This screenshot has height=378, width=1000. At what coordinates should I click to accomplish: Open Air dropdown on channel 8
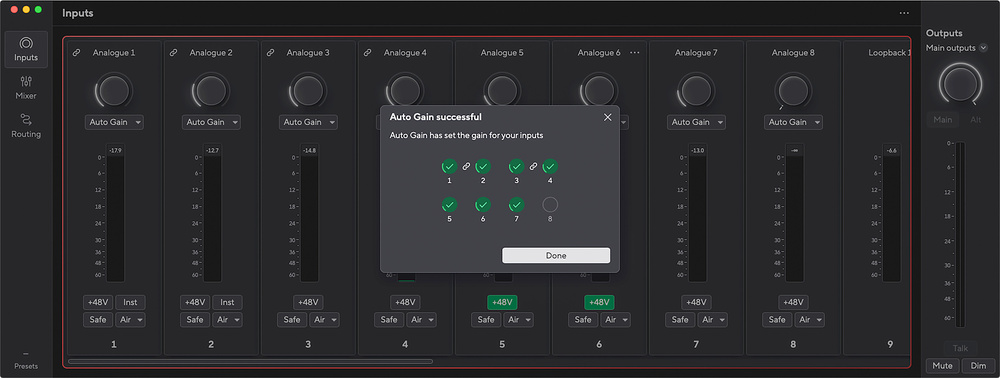click(x=809, y=319)
